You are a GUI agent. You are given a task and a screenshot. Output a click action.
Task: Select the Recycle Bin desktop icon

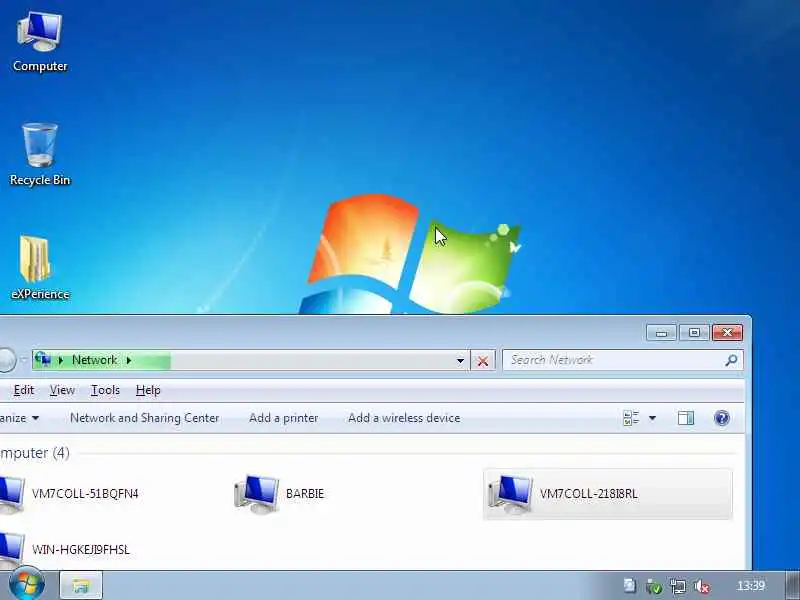[40, 155]
